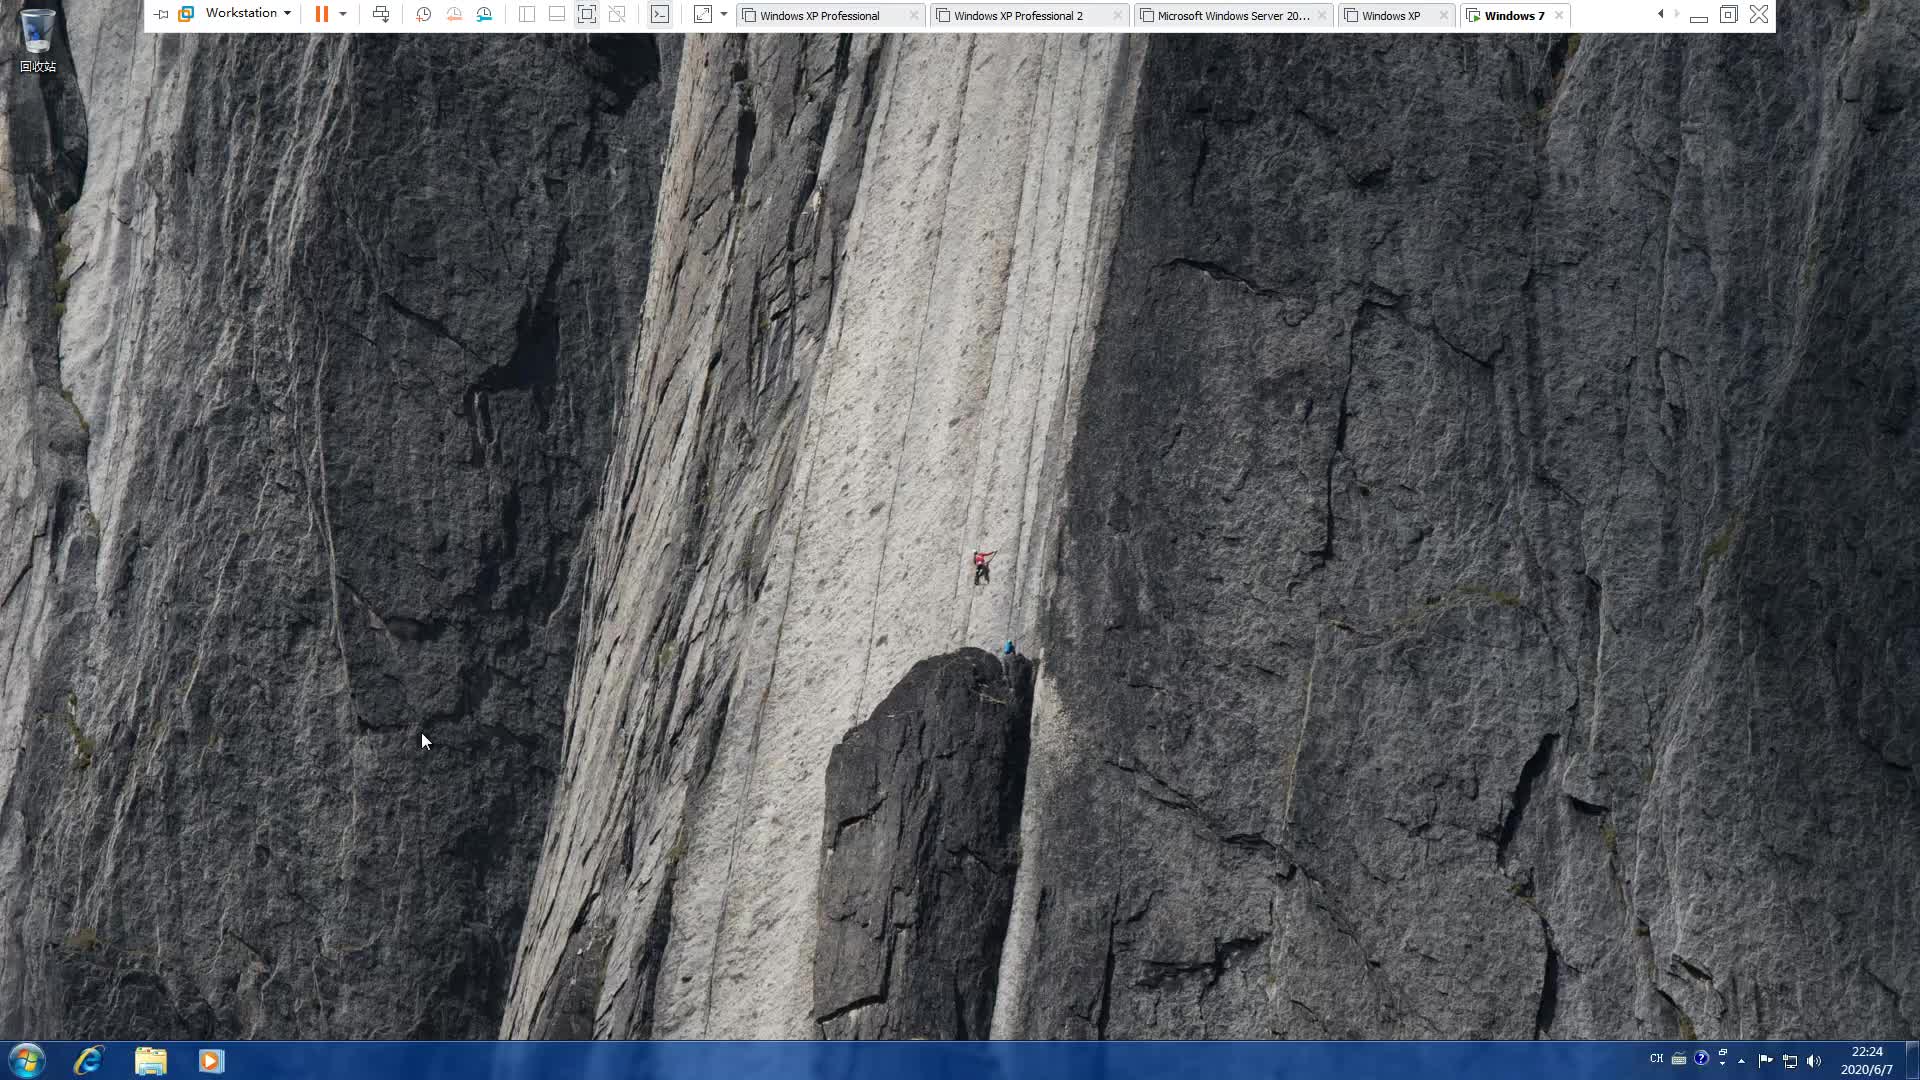Open the snapshot manager wrench-clock icon
The height and width of the screenshot is (1080, 1920).
pyautogui.click(x=485, y=14)
